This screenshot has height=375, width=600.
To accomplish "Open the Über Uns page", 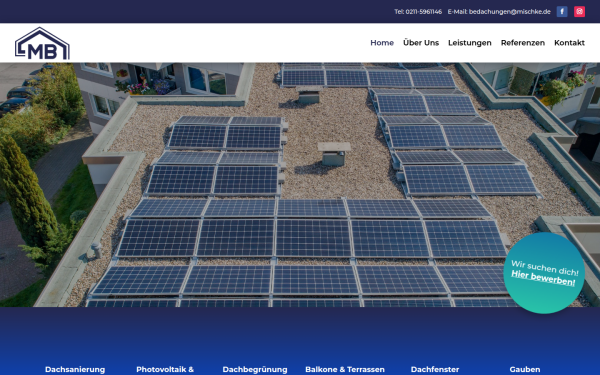I will [421, 43].
